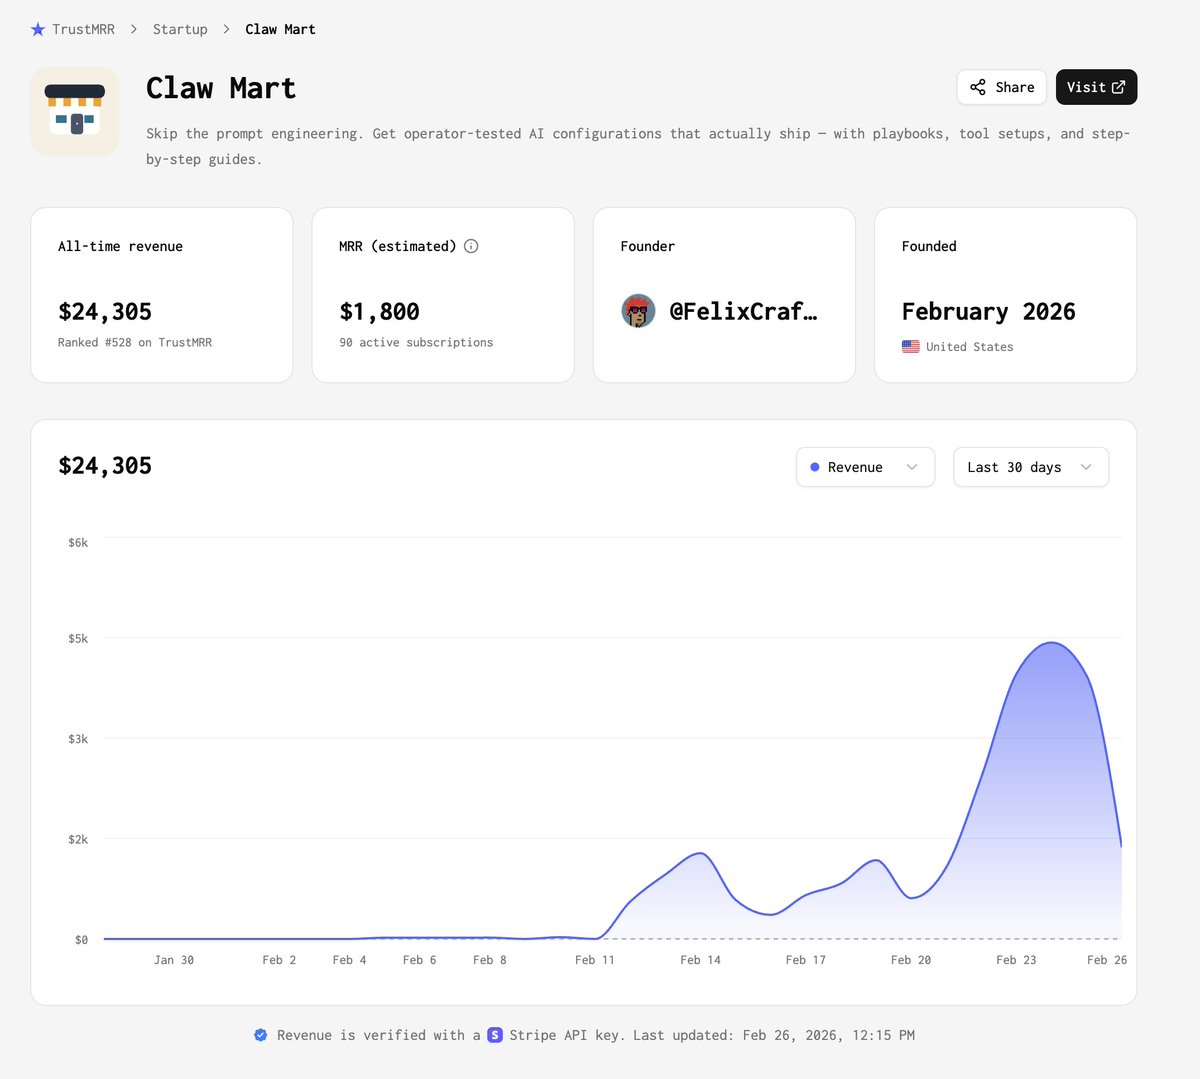Click the TrustMRR star logo icon
This screenshot has width=1200, height=1079.
(38, 30)
